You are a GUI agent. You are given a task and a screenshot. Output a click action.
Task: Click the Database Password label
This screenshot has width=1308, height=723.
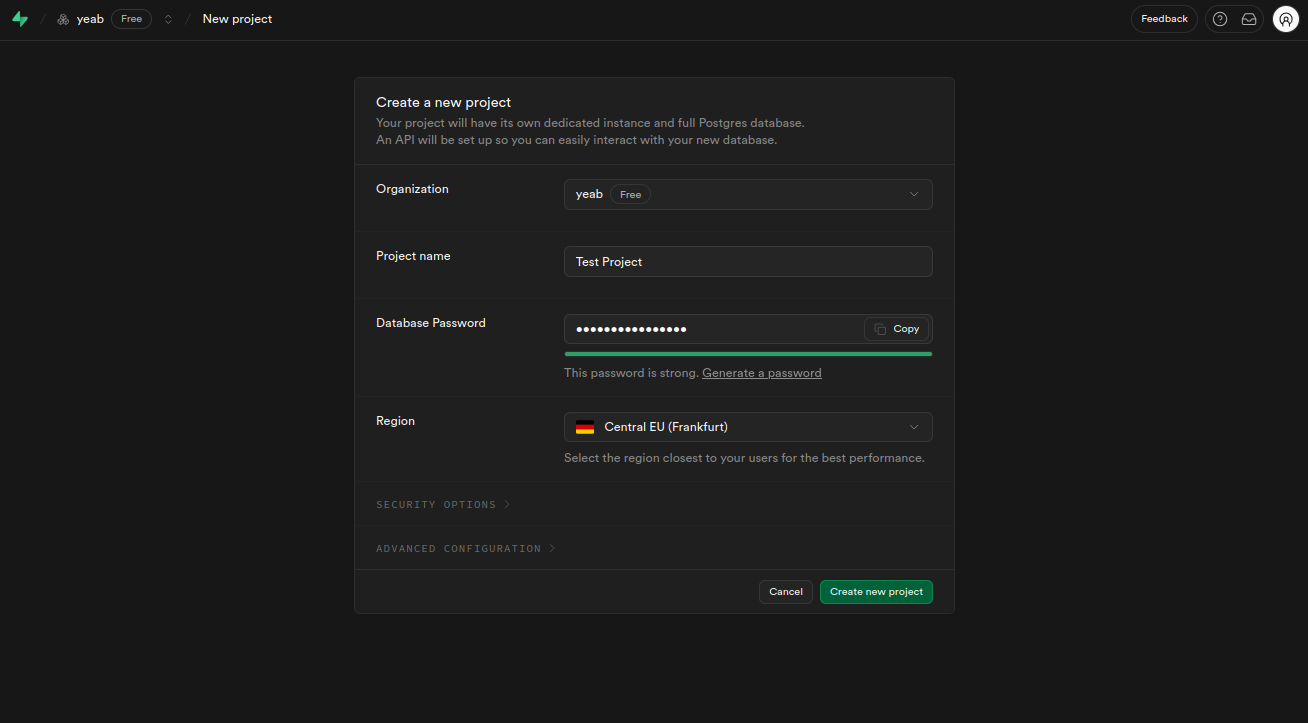pos(431,323)
